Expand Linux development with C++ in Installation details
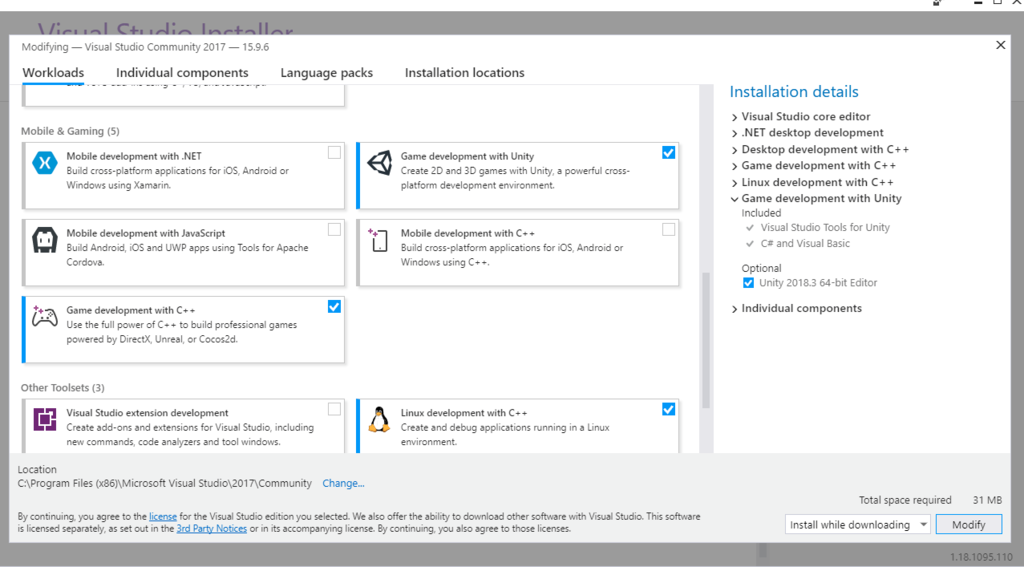The height and width of the screenshot is (567, 1024). [735, 183]
